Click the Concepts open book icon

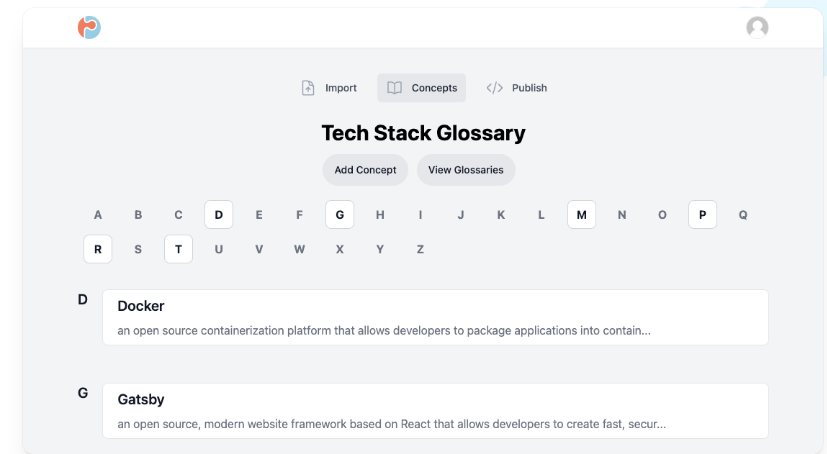[395, 88]
